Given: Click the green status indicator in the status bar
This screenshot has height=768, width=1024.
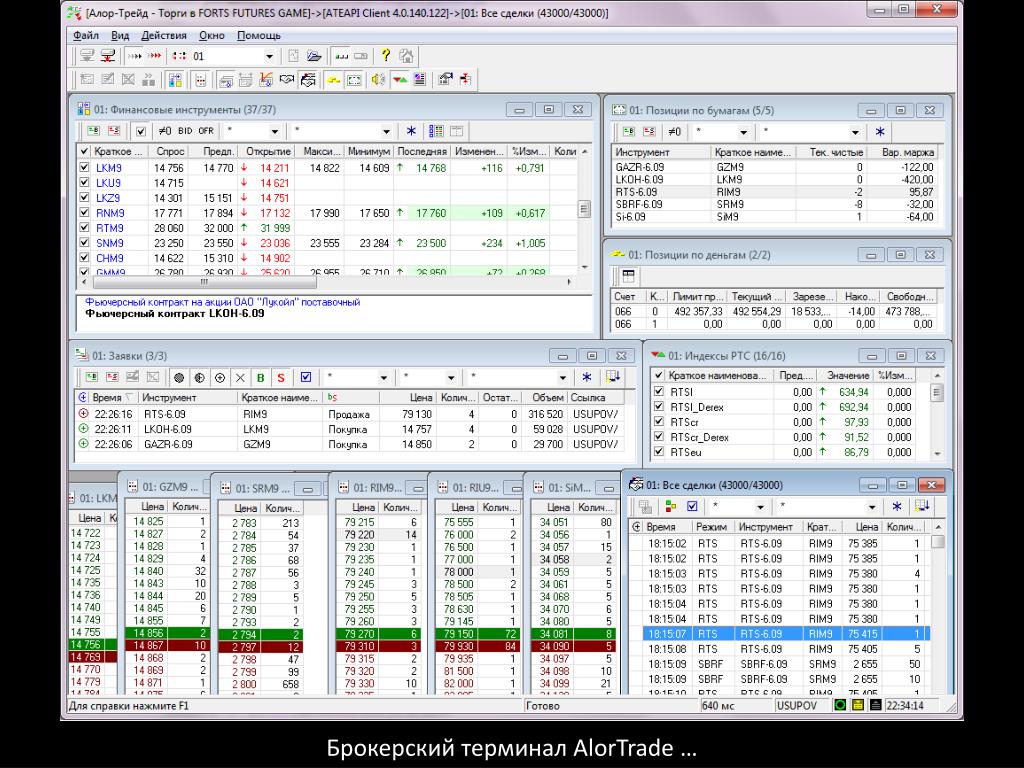Looking at the screenshot, I should [x=840, y=705].
